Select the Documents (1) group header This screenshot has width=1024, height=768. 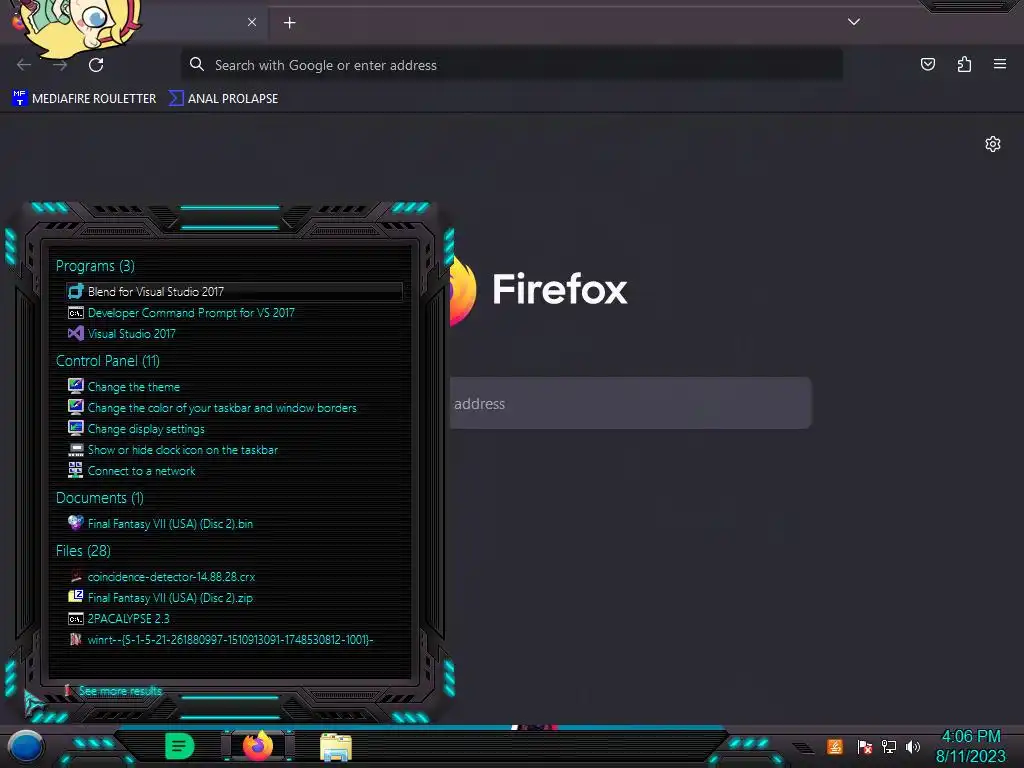(x=99, y=498)
